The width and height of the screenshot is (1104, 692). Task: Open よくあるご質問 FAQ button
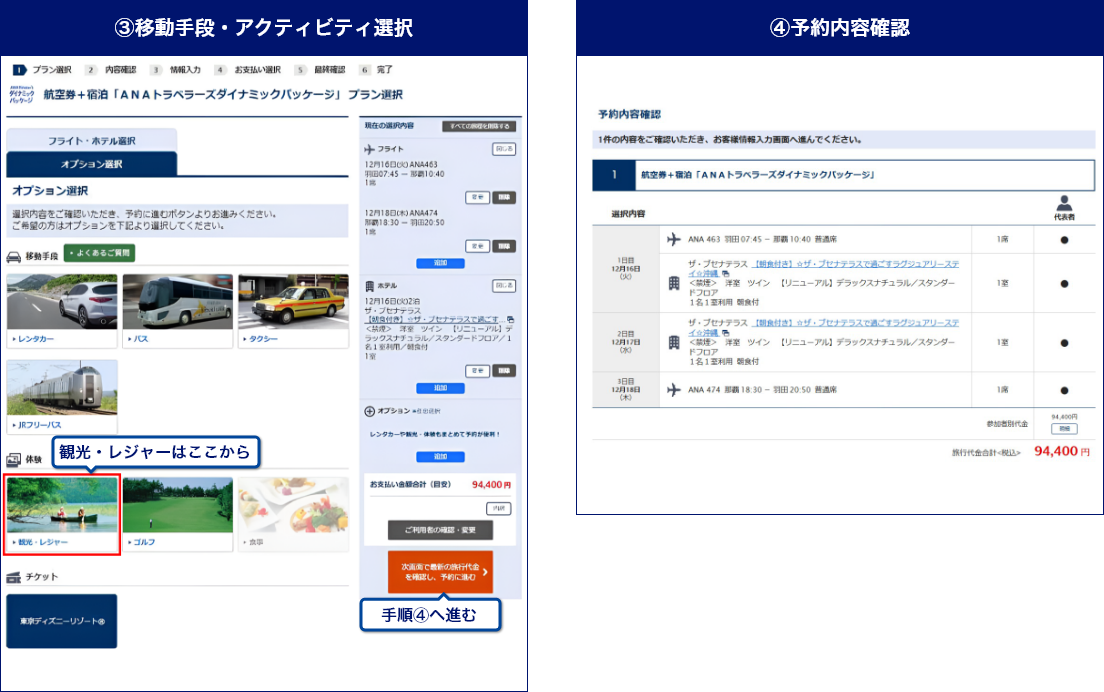click(x=99, y=254)
